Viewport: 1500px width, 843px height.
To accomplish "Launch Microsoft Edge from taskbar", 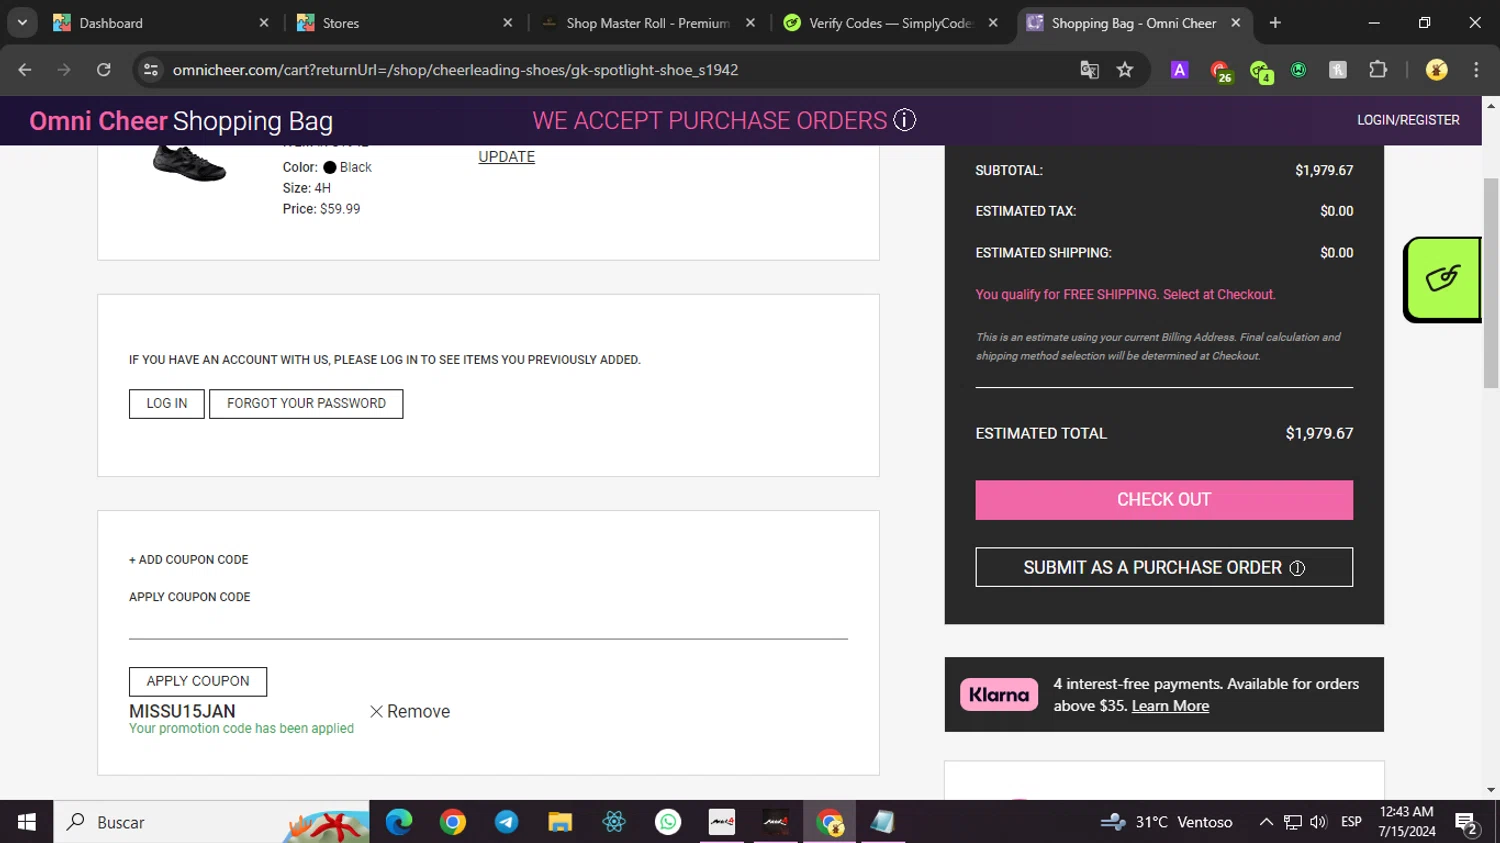I will [x=399, y=822].
